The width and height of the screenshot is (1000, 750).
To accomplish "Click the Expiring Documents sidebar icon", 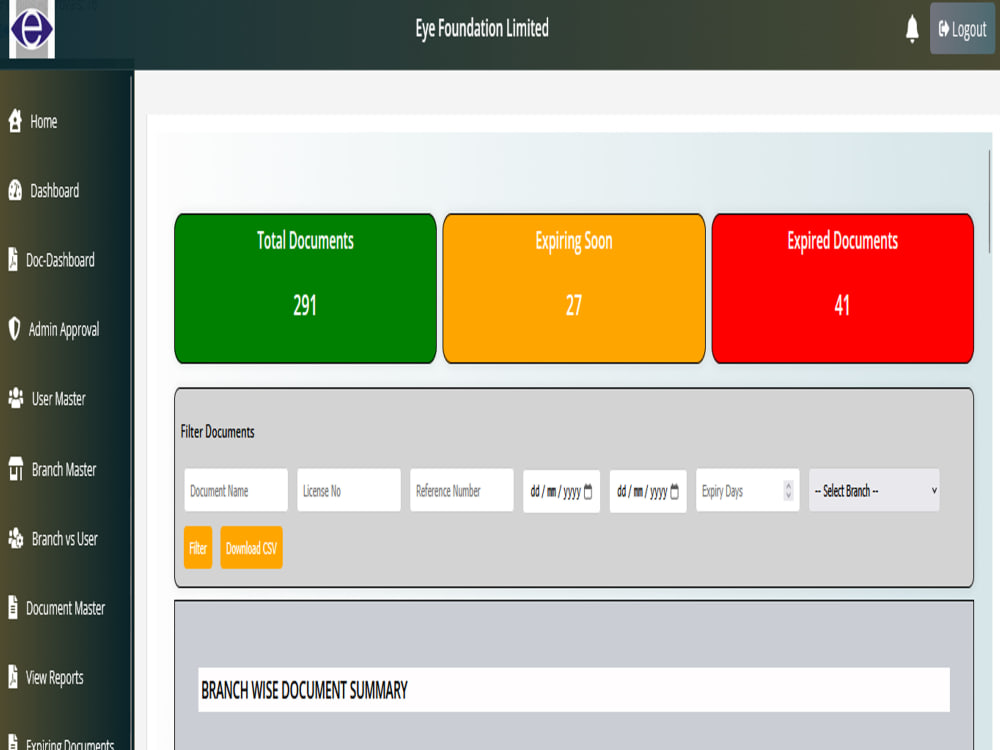I will 13,742.
